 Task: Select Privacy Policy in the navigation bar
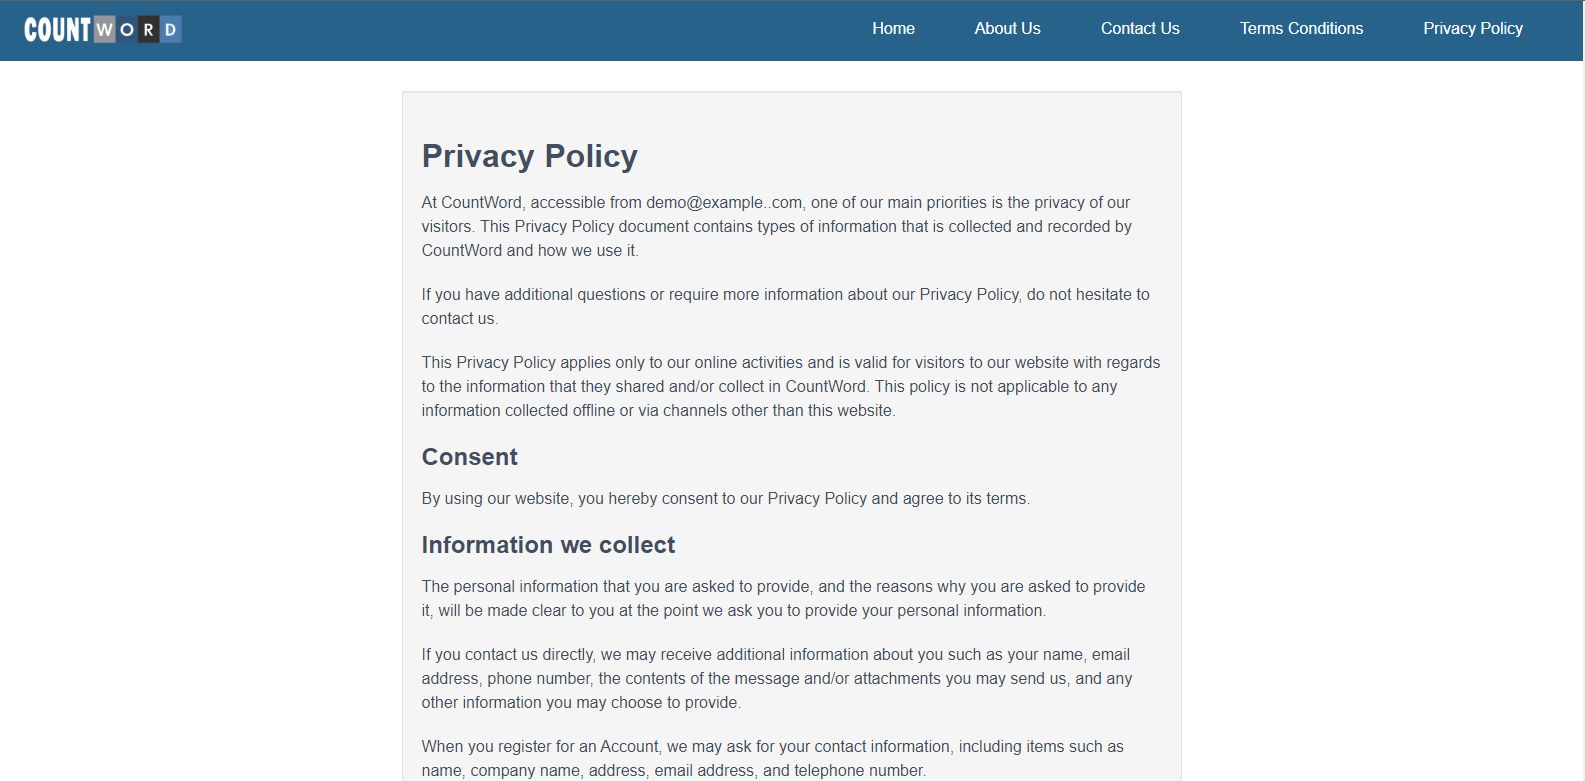click(1472, 29)
